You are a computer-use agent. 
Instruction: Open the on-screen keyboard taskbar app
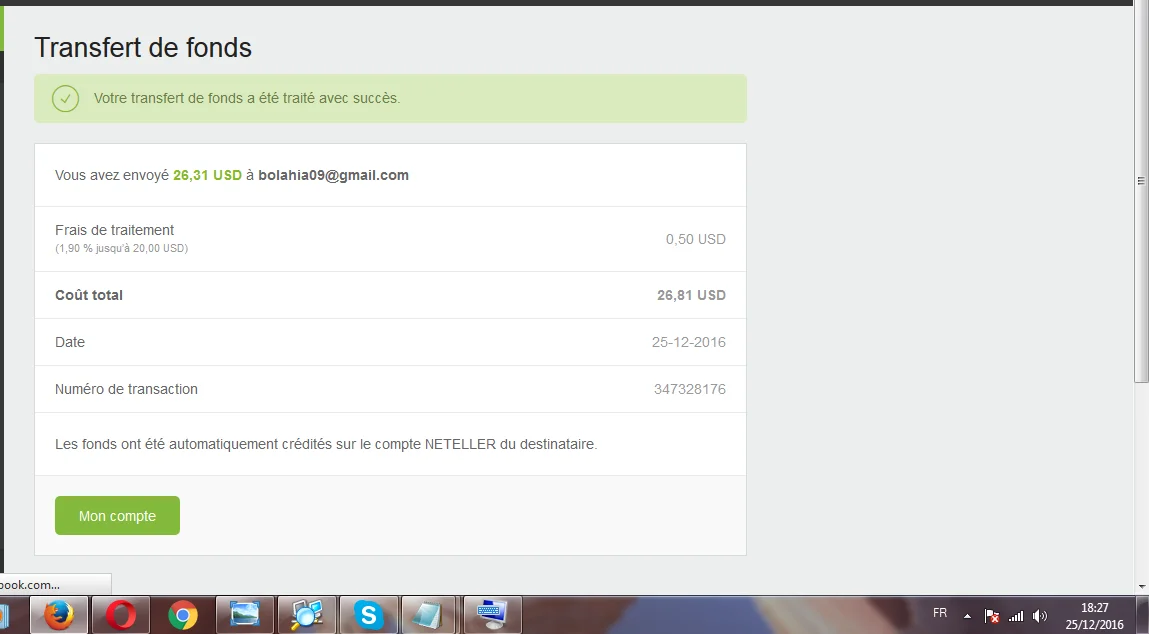point(491,615)
